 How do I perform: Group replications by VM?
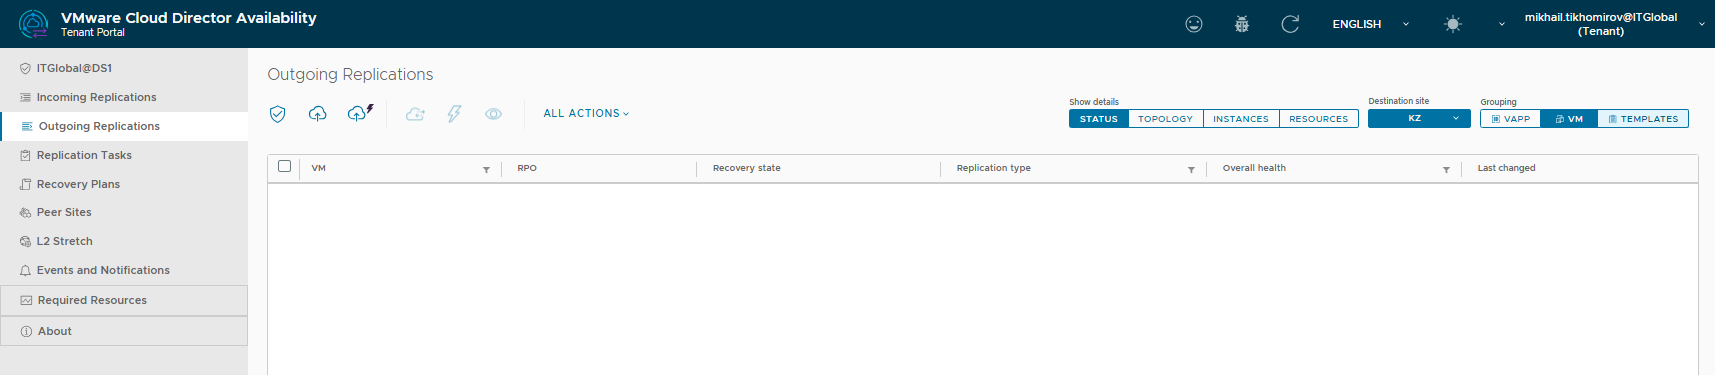[x=1568, y=119]
